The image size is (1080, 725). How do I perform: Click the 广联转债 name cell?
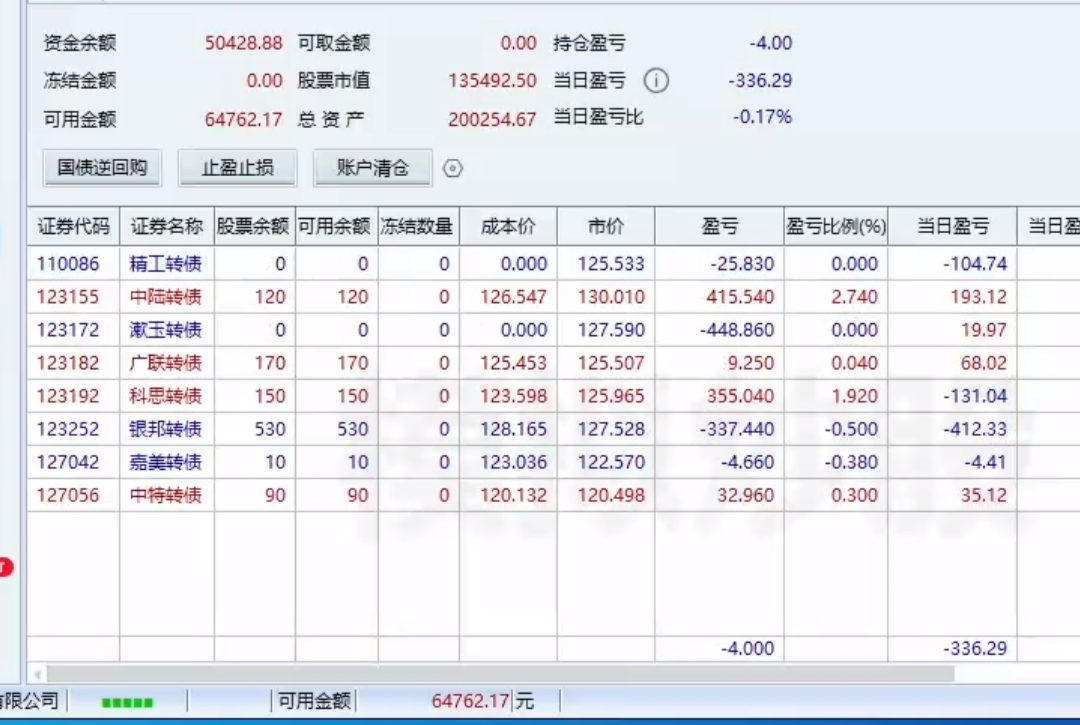pyautogui.click(x=165, y=363)
